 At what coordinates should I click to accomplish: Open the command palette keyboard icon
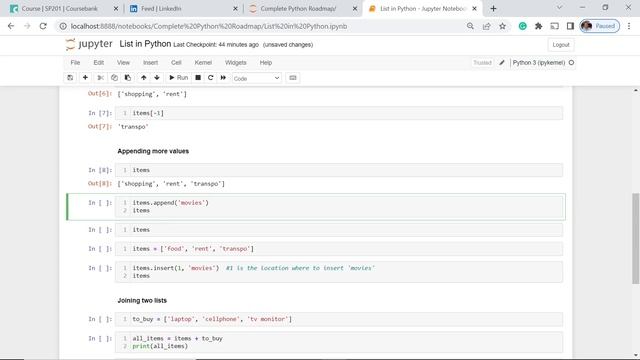click(x=293, y=78)
